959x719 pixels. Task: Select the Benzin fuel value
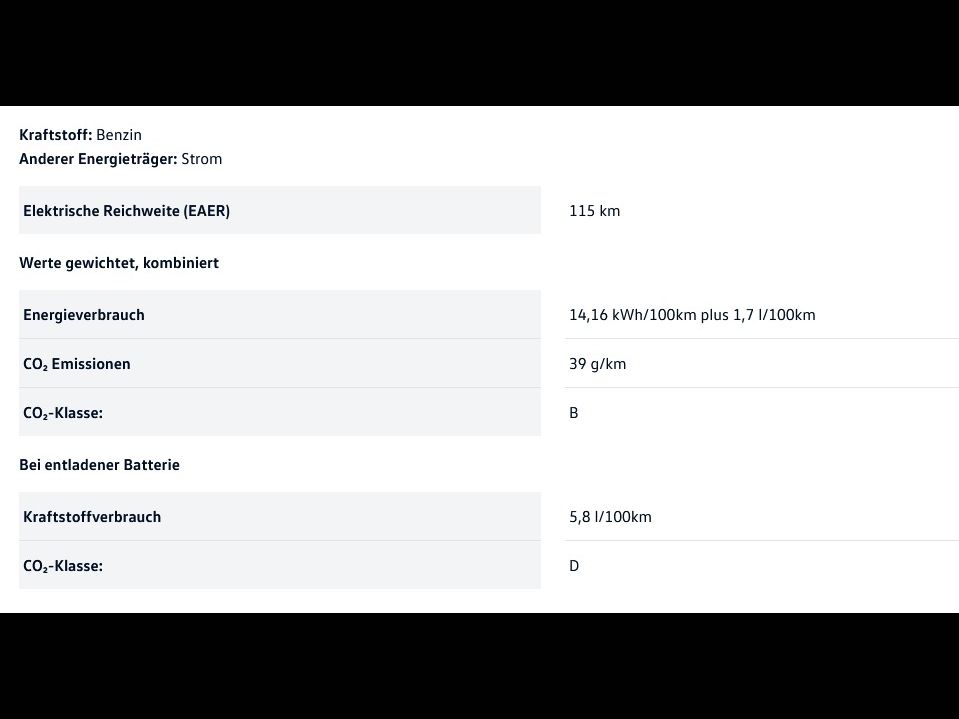click(119, 135)
